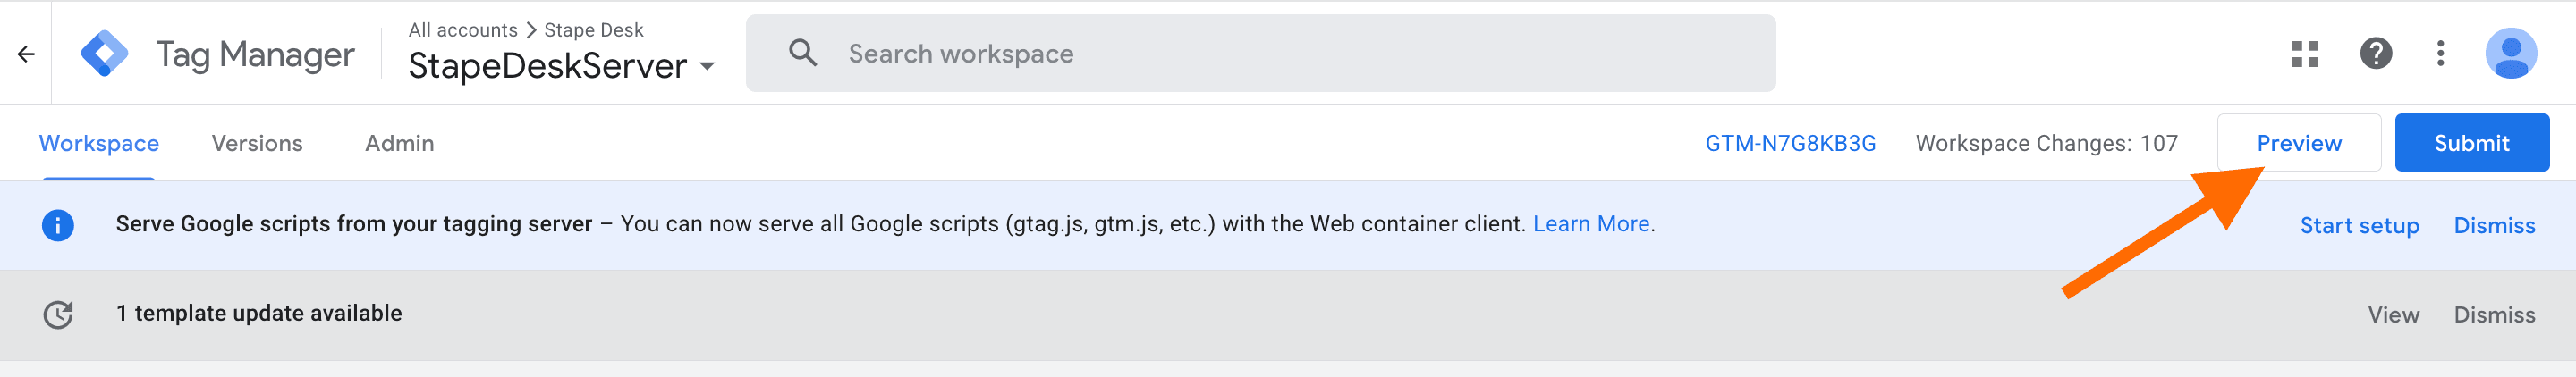Click the Tag Manager logo
The image size is (2576, 377).
105,54
